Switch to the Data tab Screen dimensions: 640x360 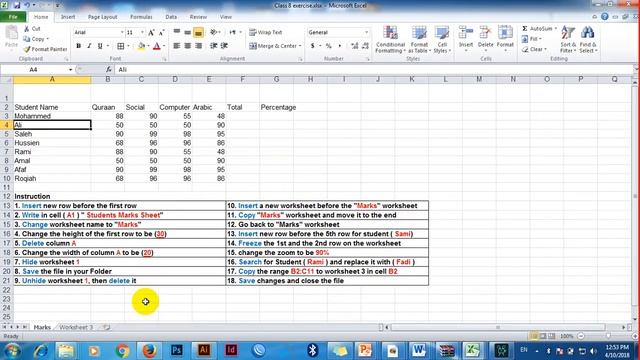click(x=171, y=17)
